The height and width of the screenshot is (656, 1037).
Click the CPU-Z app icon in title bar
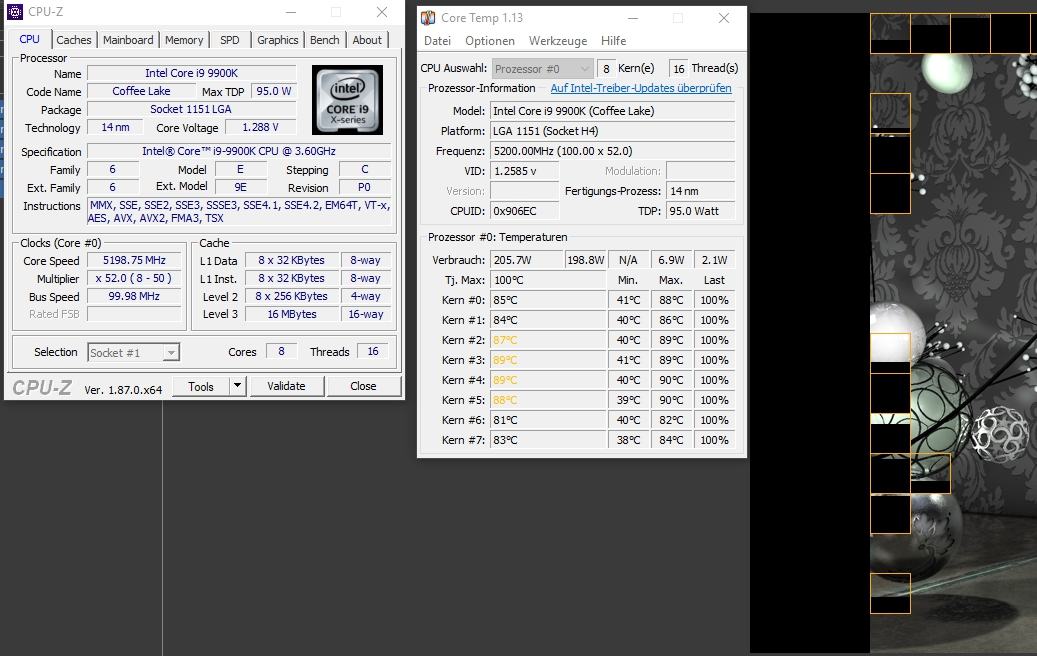(x=15, y=12)
